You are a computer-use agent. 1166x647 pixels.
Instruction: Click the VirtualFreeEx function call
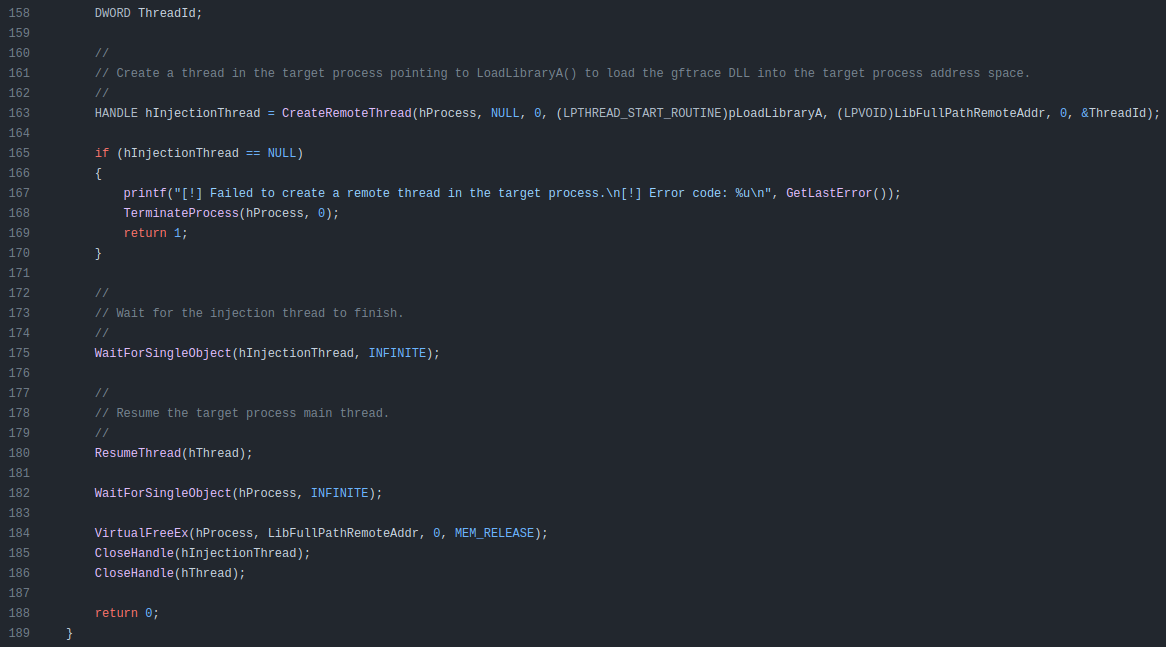[141, 533]
